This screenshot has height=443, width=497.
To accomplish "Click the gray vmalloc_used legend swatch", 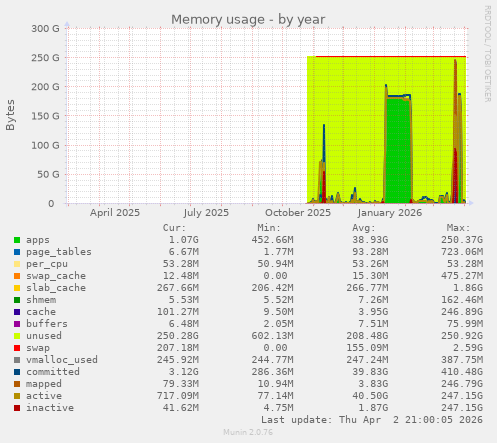I will click(17, 360).
